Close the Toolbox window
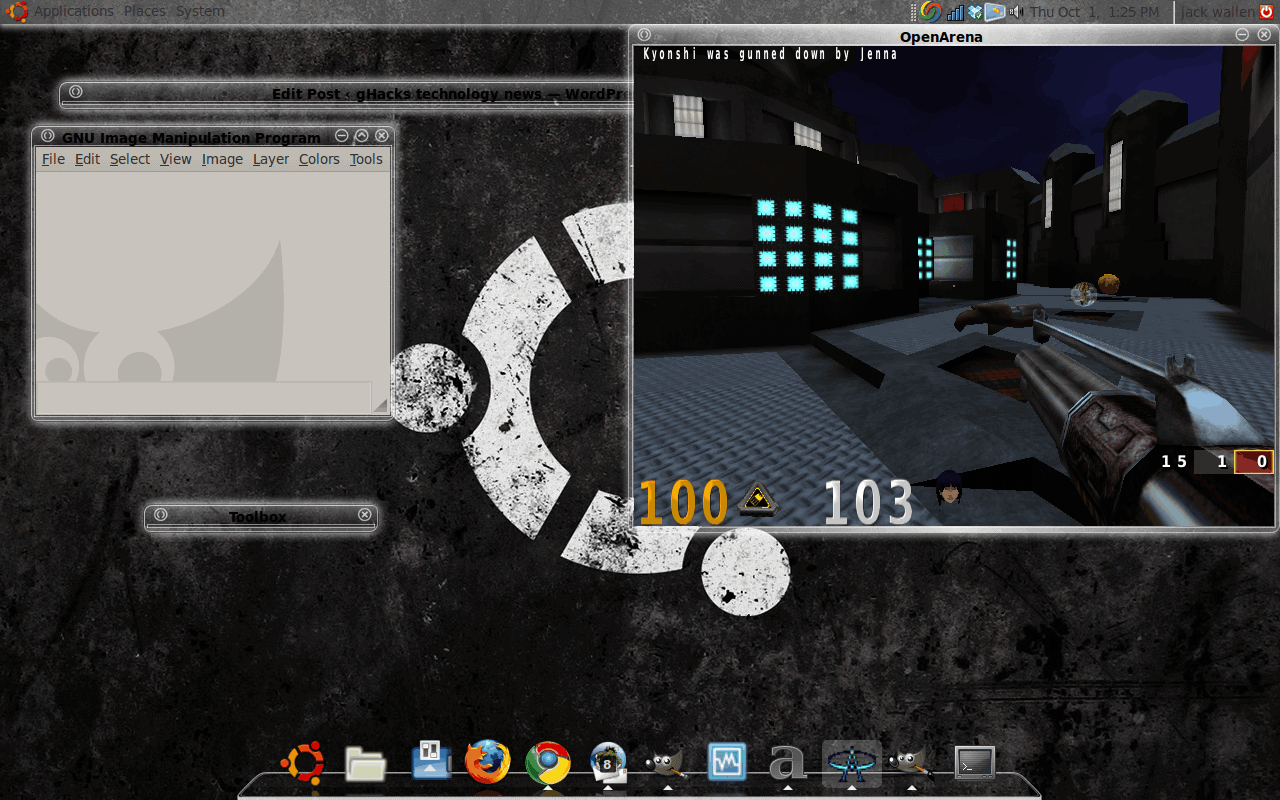This screenshot has height=800, width=1280. point(365,515)
